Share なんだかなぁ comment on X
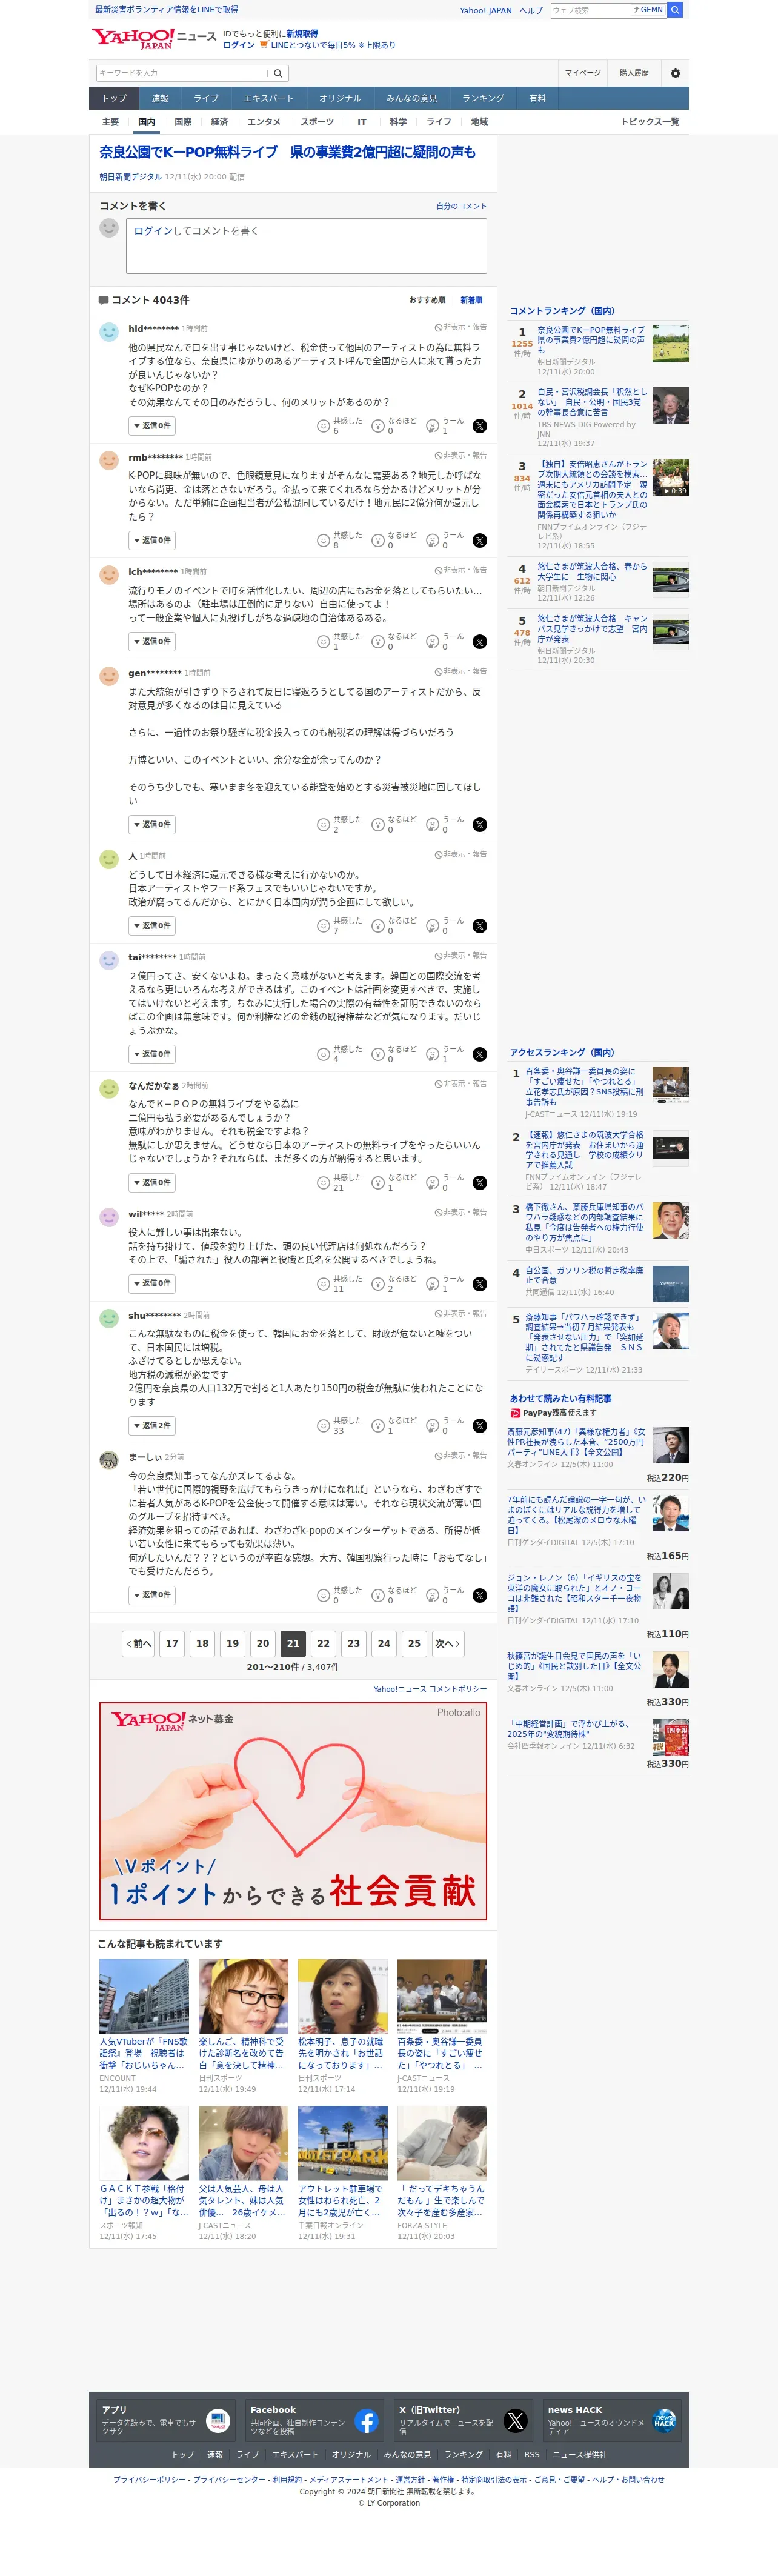 click(480, 1183)
